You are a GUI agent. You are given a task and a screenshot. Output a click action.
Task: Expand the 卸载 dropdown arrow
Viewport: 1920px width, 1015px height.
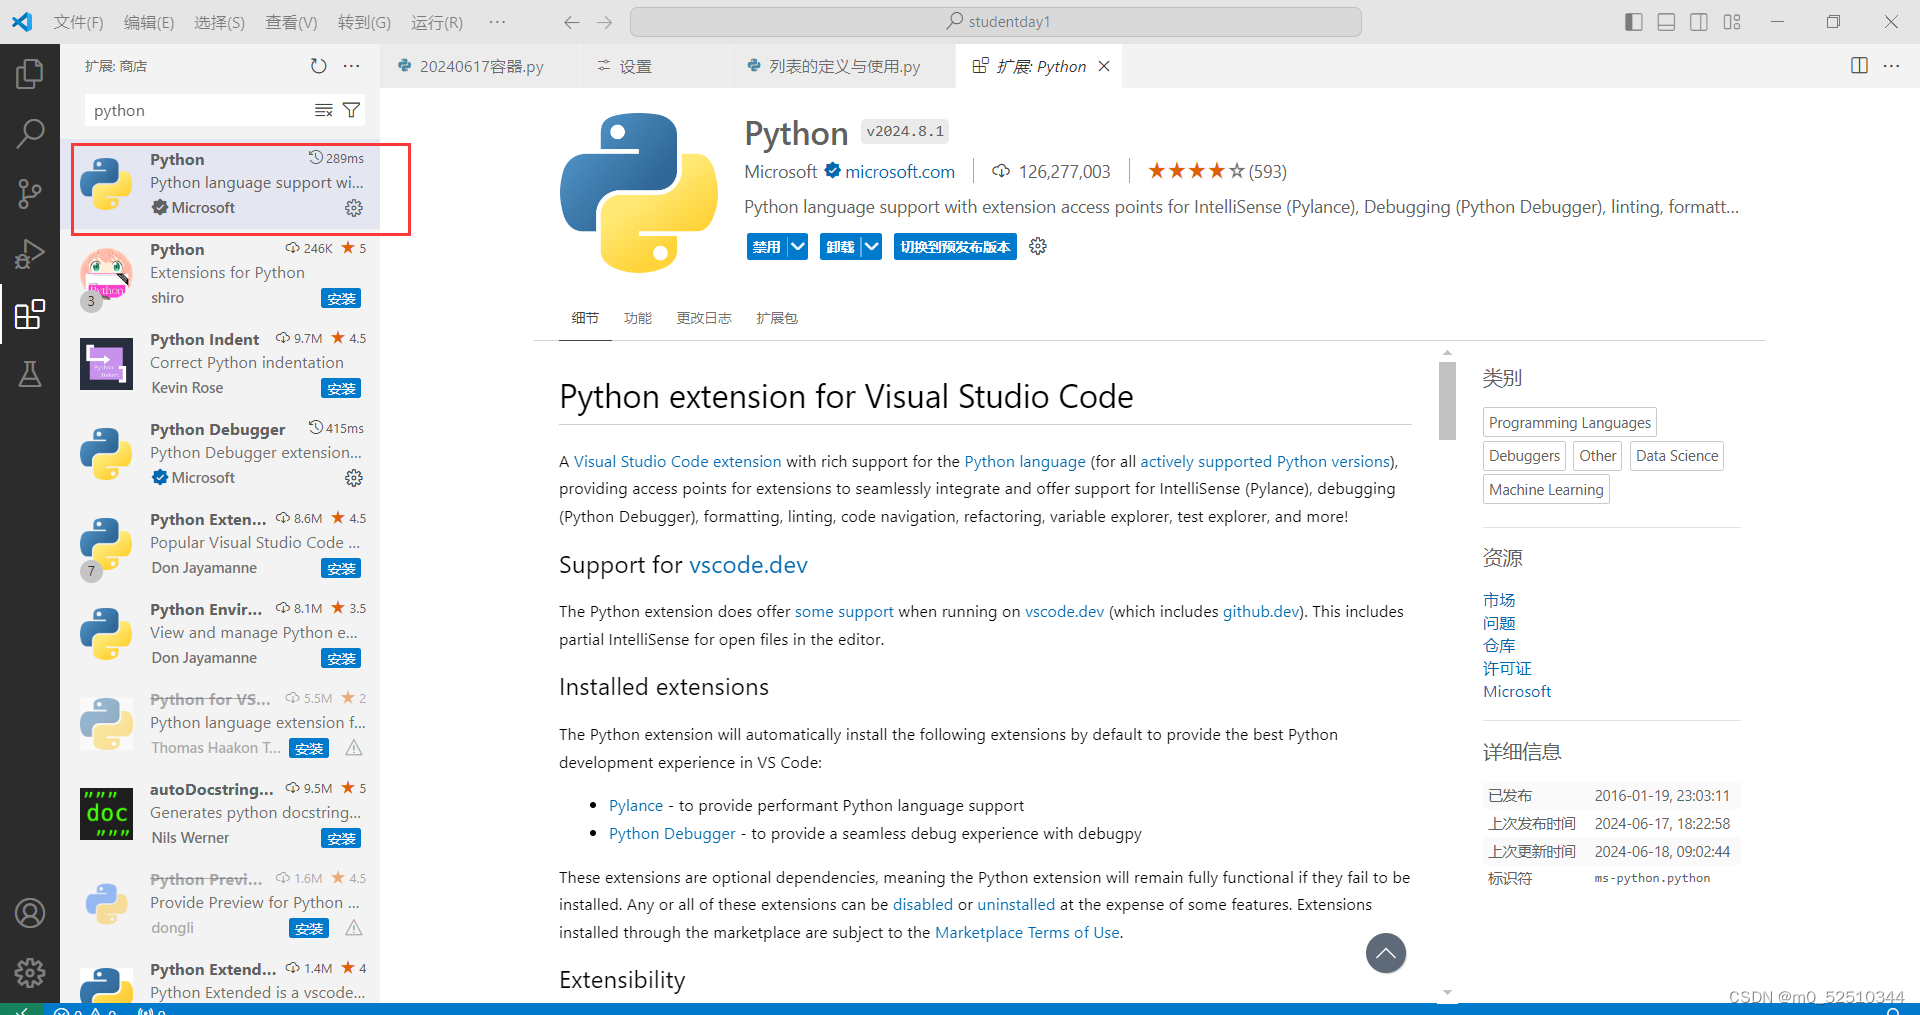[x=871, y=246]
